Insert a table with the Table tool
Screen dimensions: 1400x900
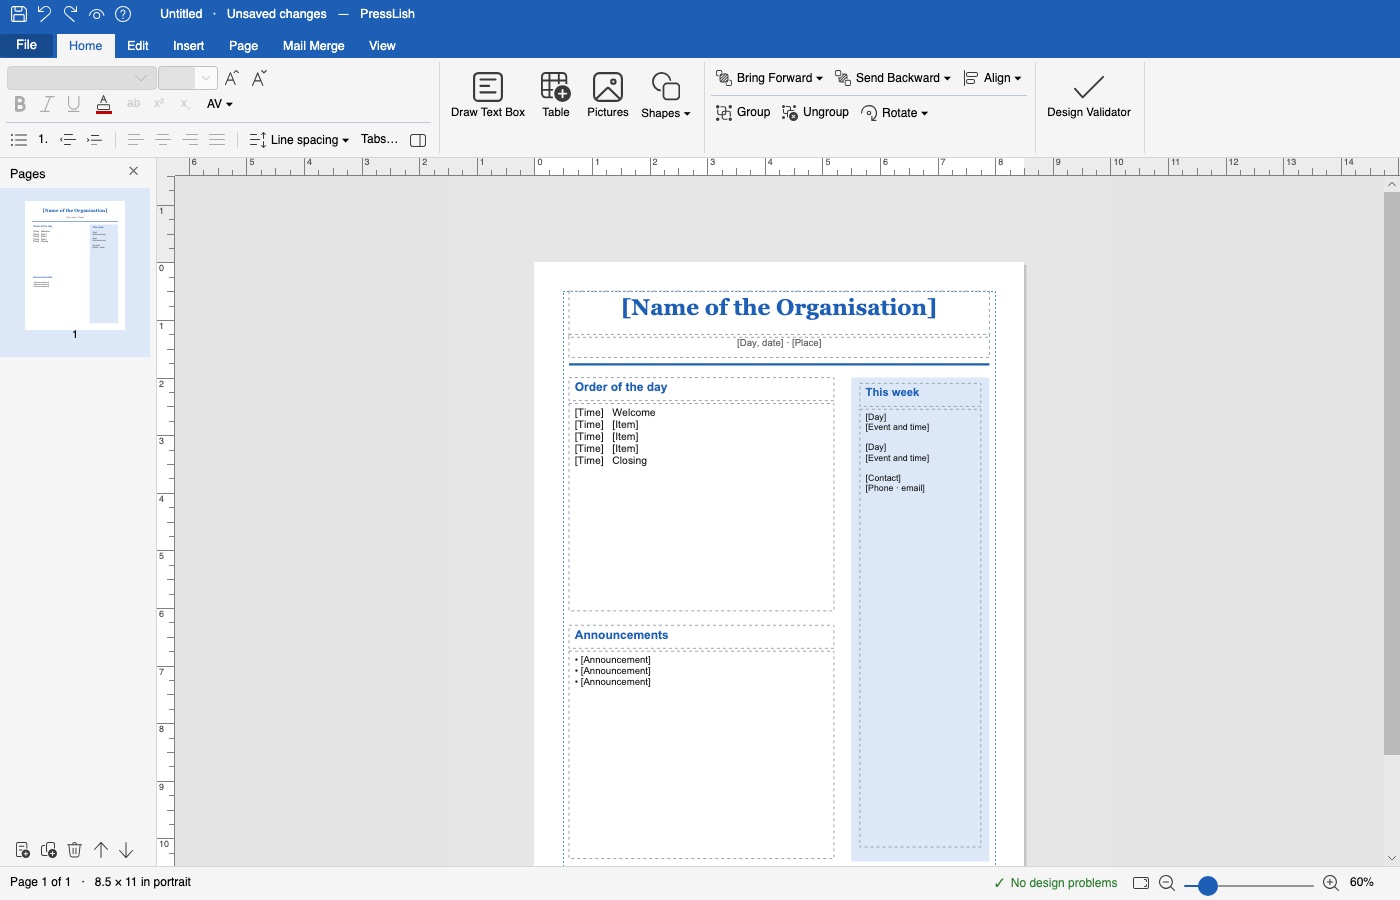coord(556,95)
